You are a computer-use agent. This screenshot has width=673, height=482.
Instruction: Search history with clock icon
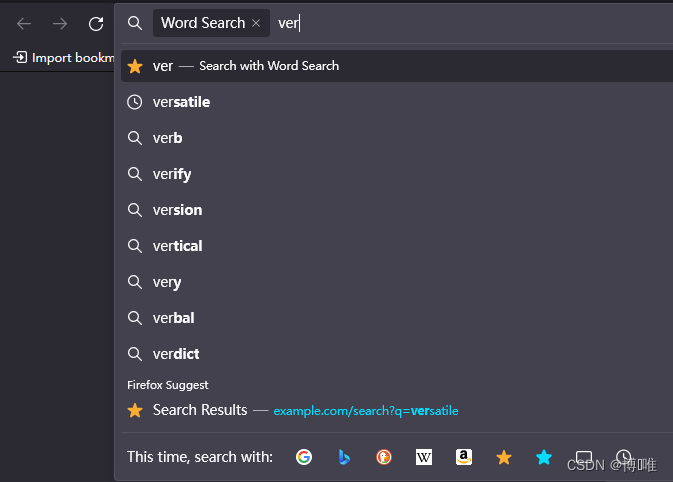[x=624, y=457]
